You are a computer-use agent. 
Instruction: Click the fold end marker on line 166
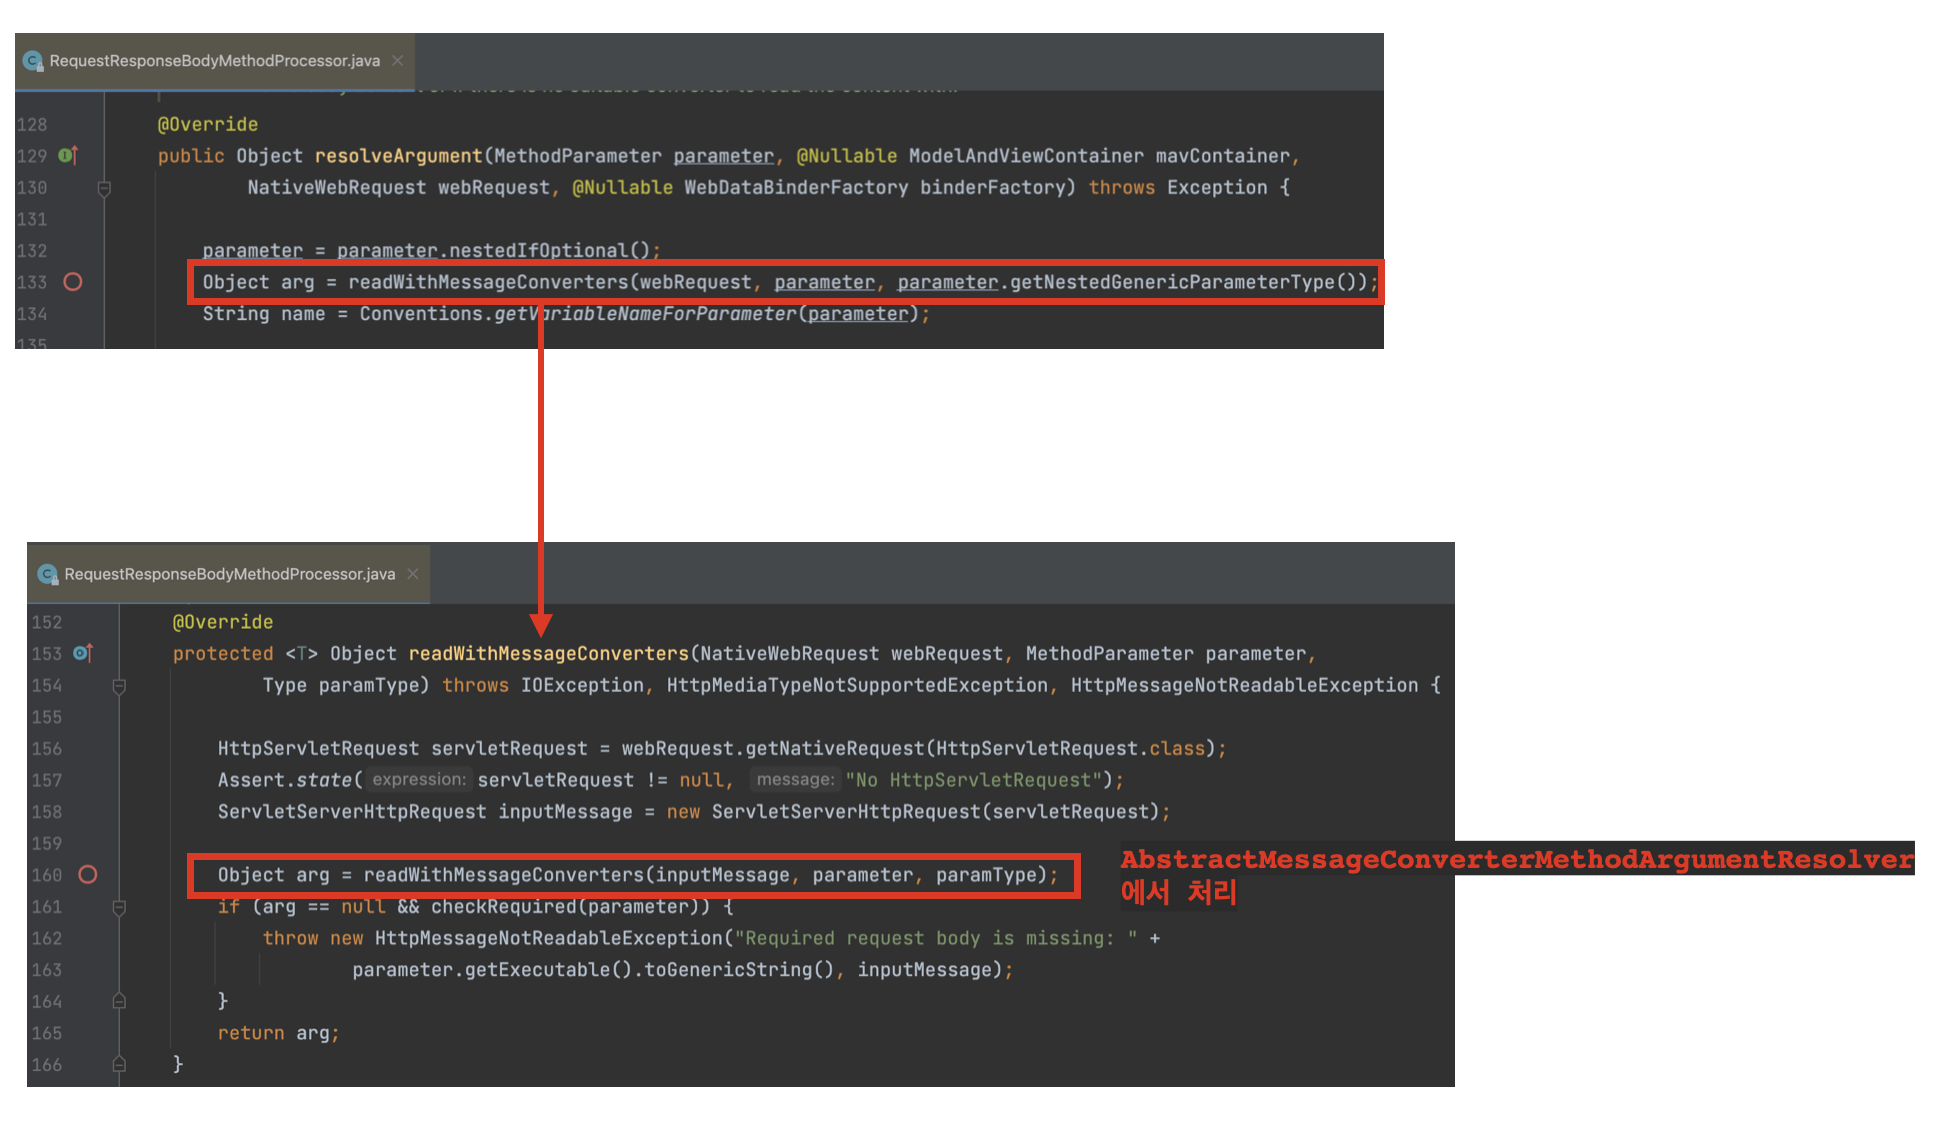[119, 1064]
